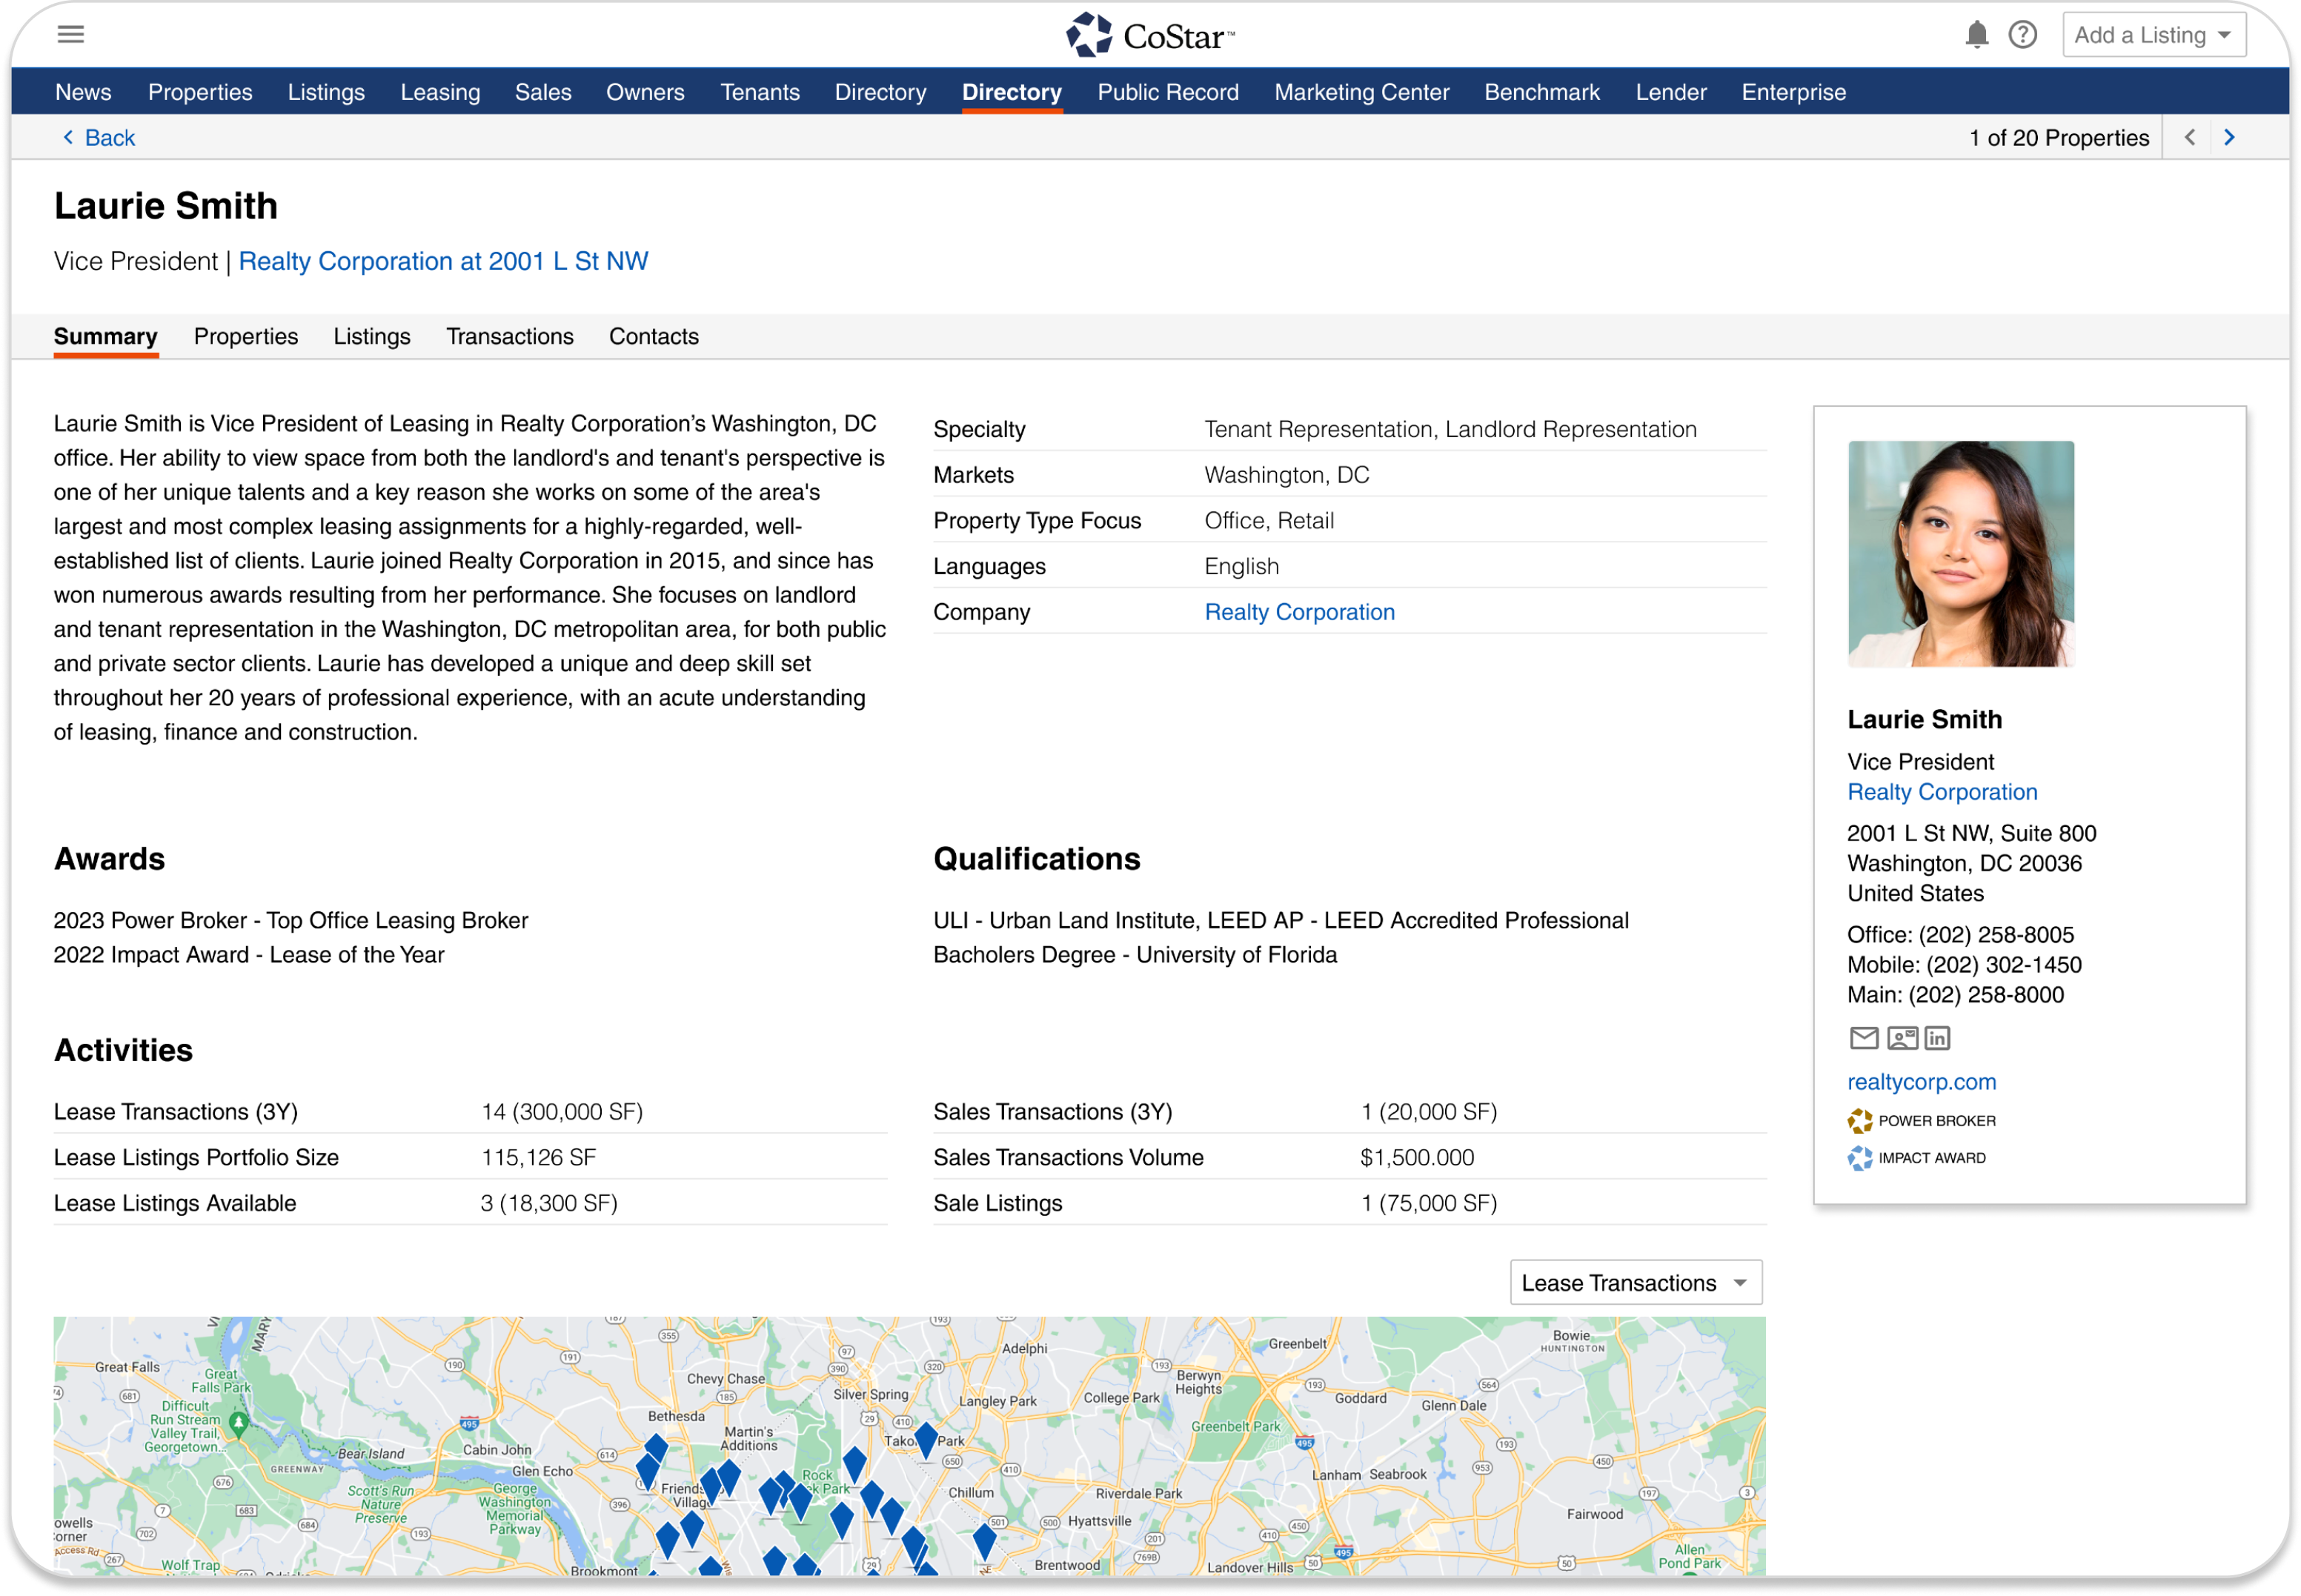2301x1596 pixels.
Task: Click the vCard contact card icon
Action: (1902, 1038)
